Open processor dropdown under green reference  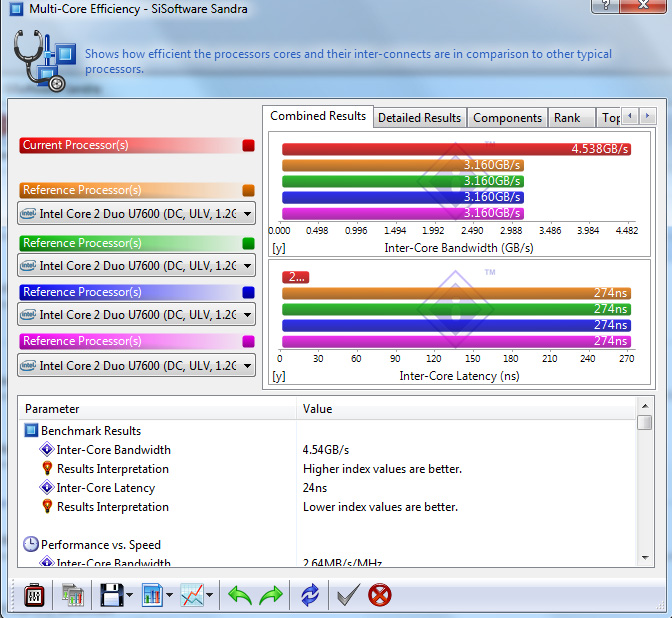click(x=136, y=266)
